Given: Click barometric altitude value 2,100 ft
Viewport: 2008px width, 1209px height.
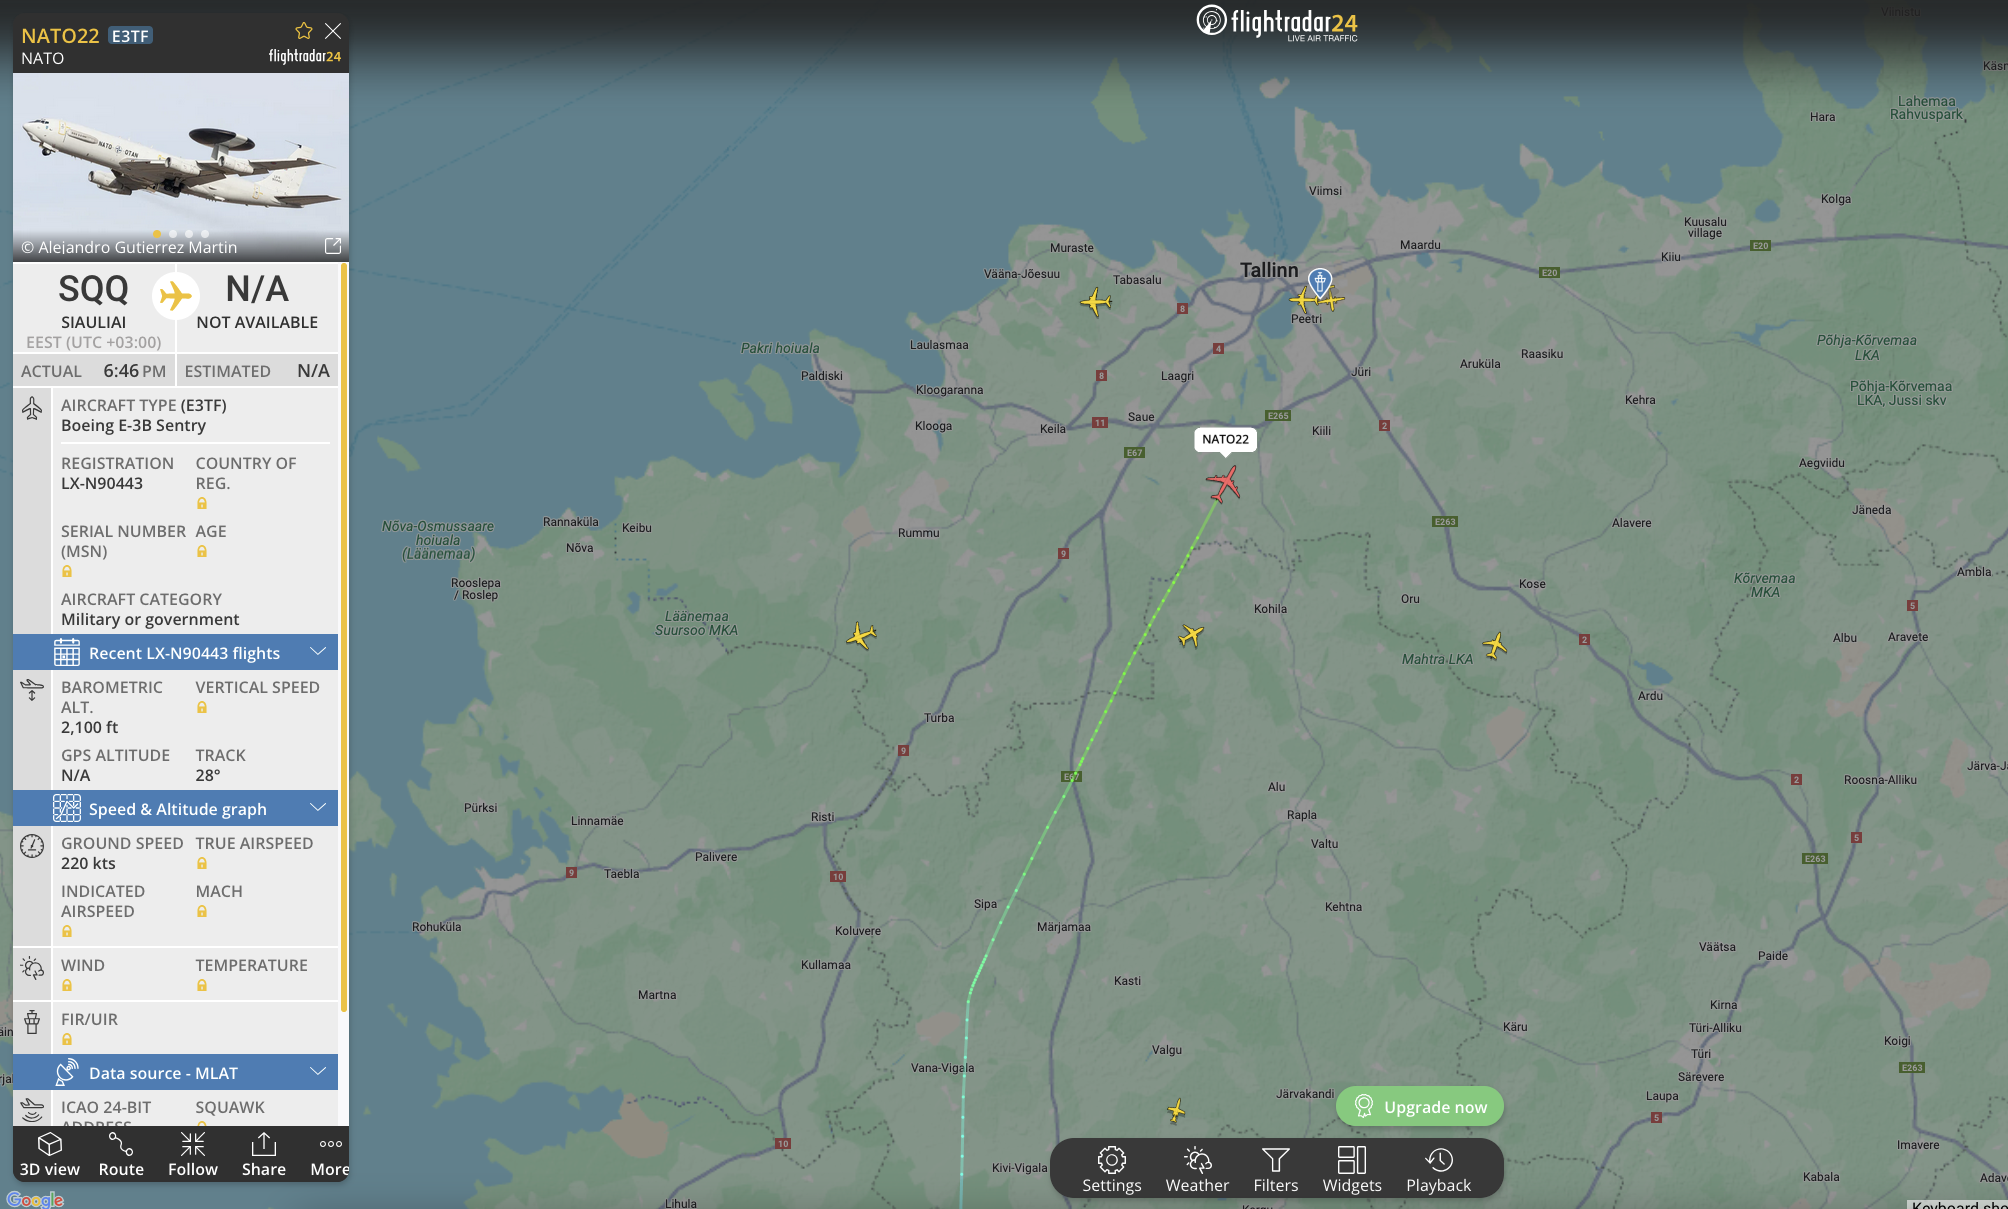Looking at the screenshot, I should tap(89, 727).
